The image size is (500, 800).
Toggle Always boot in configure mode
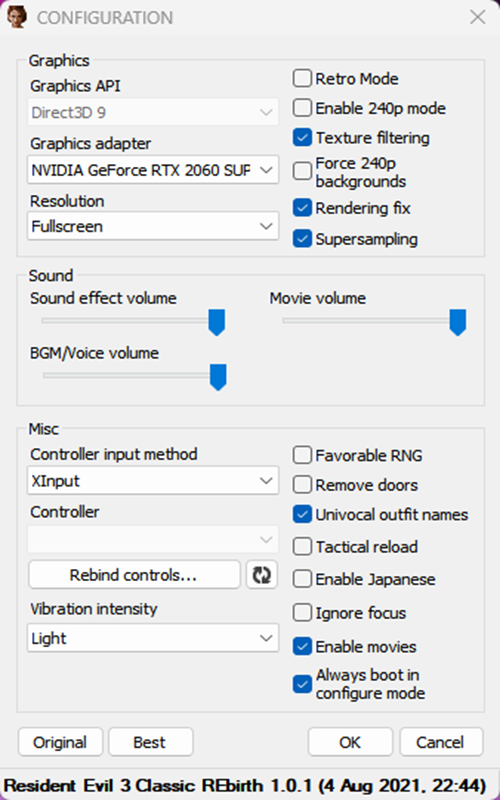click(x=302, y=684)
